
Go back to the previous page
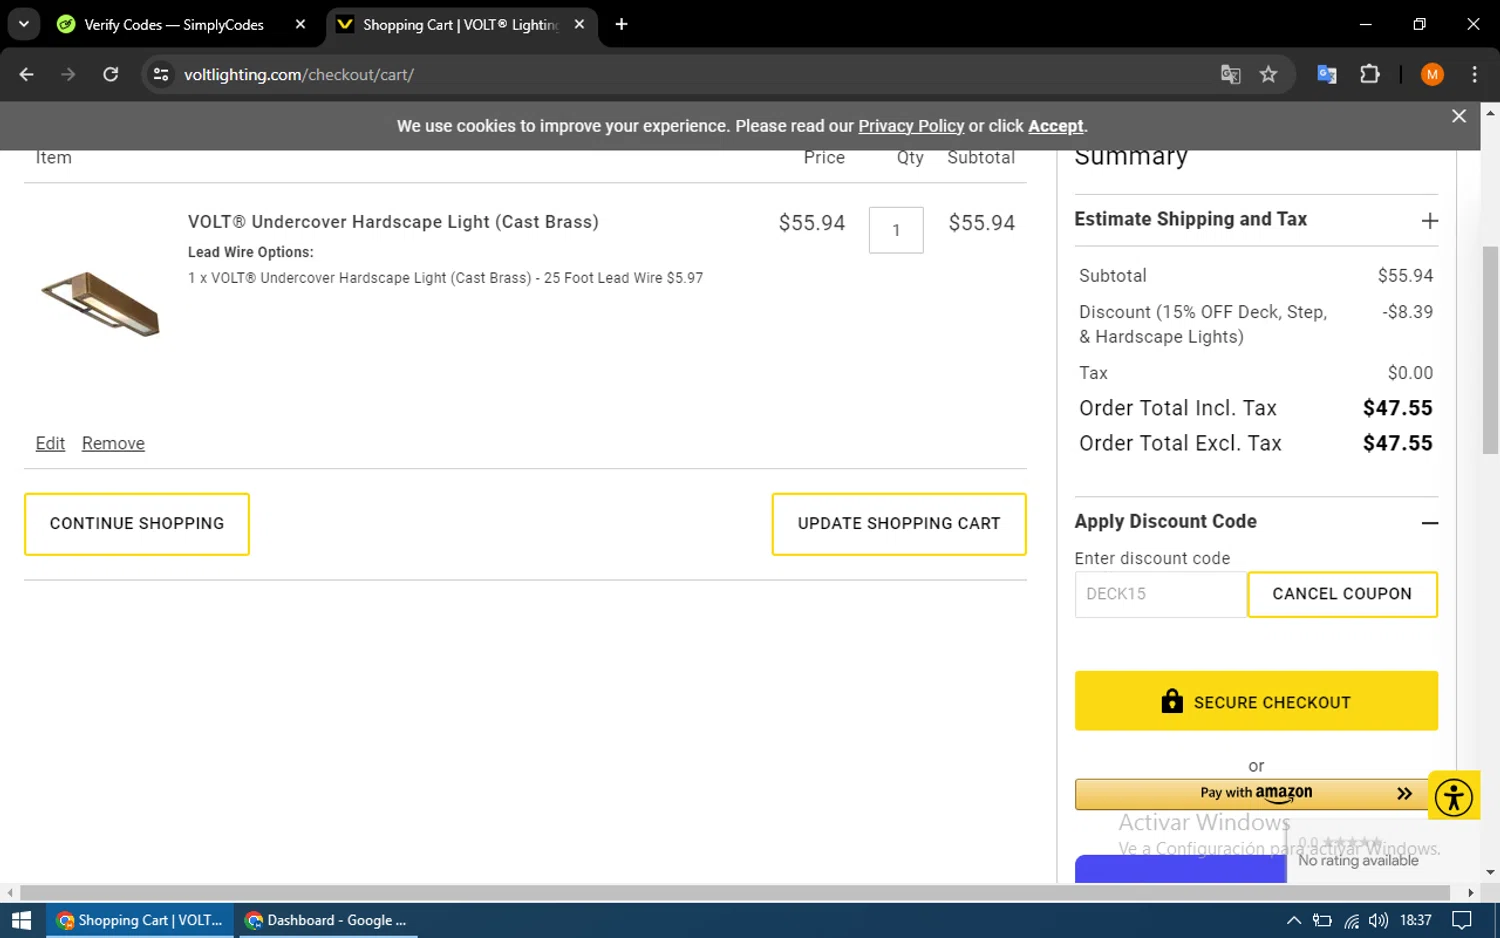point(27,74)
